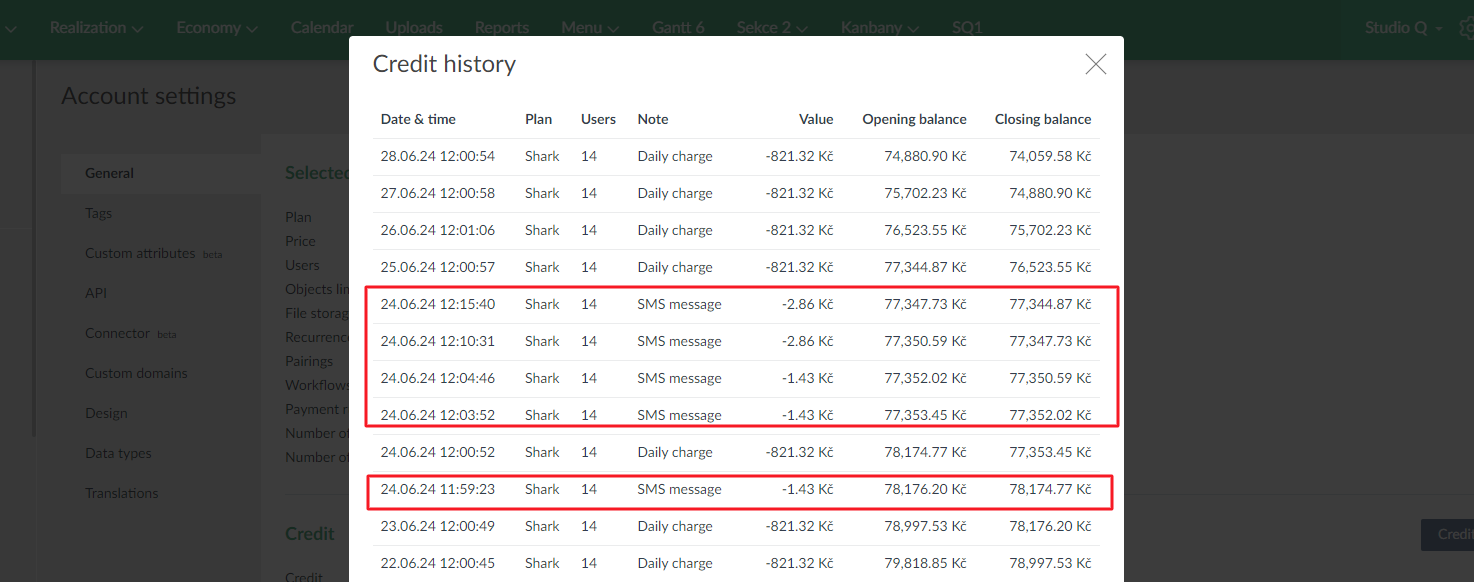Select the SMS message row at 11:59:23
The height and width of the screenshot is (582, 1474).
click(736, 490)
